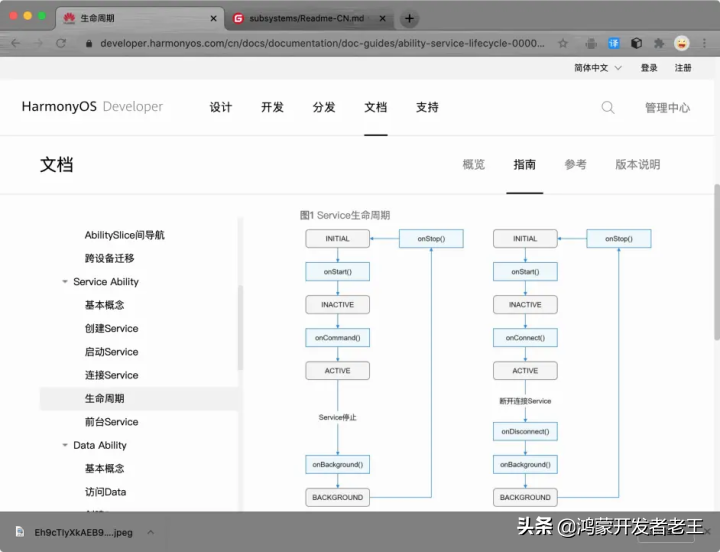This screenshot has width=720, height=552.
Task: Reload the page with the refresh icon
Action: click(61, 43)
